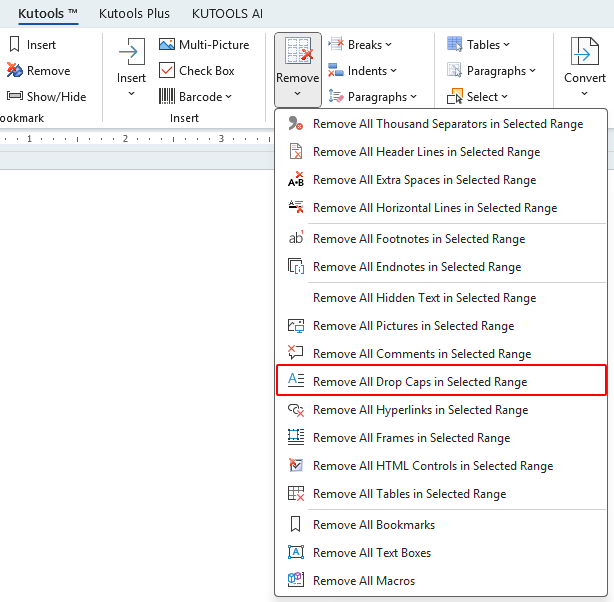614x602 pixels.
Task: Choose Remove All Bookmarks menu item
Action: (441, 524)
